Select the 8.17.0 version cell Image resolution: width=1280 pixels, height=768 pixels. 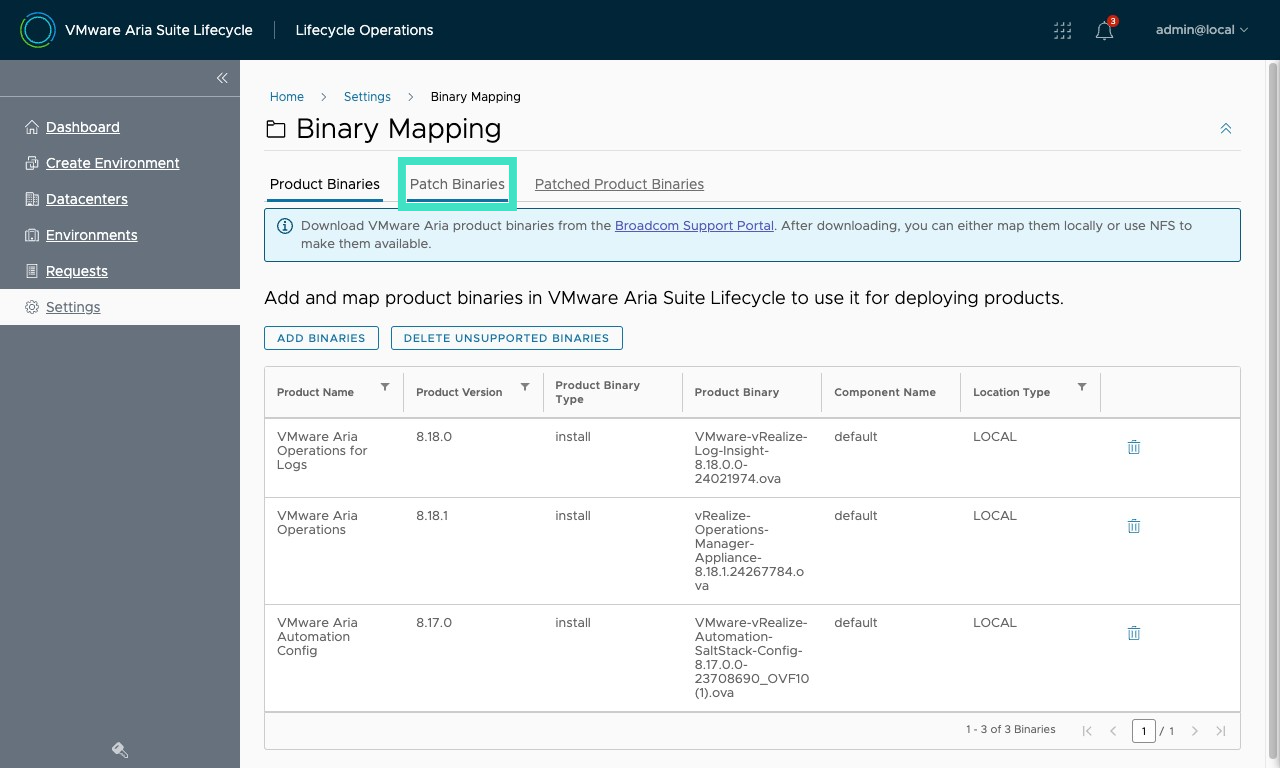coord(434,623)
